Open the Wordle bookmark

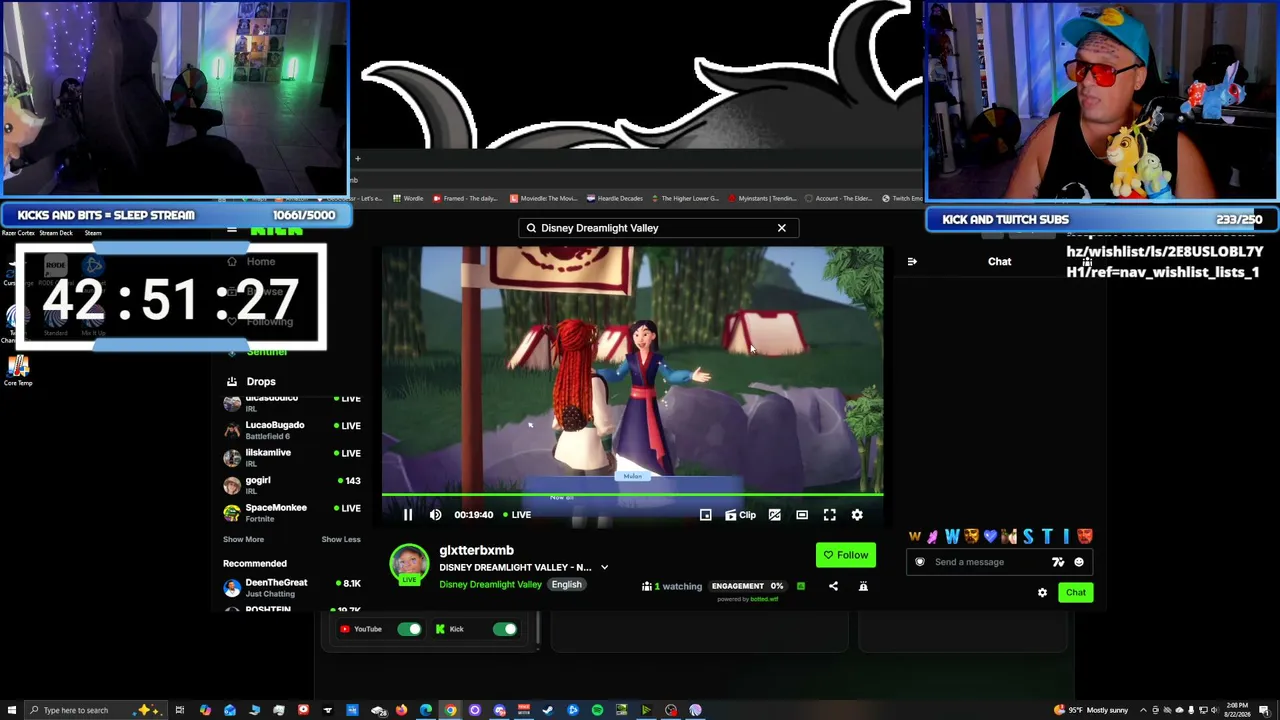(x=409, y=198)
